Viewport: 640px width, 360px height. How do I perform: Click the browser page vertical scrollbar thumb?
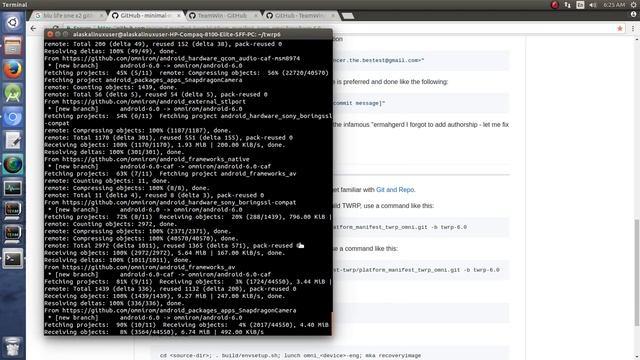click(x=636, y=272)
